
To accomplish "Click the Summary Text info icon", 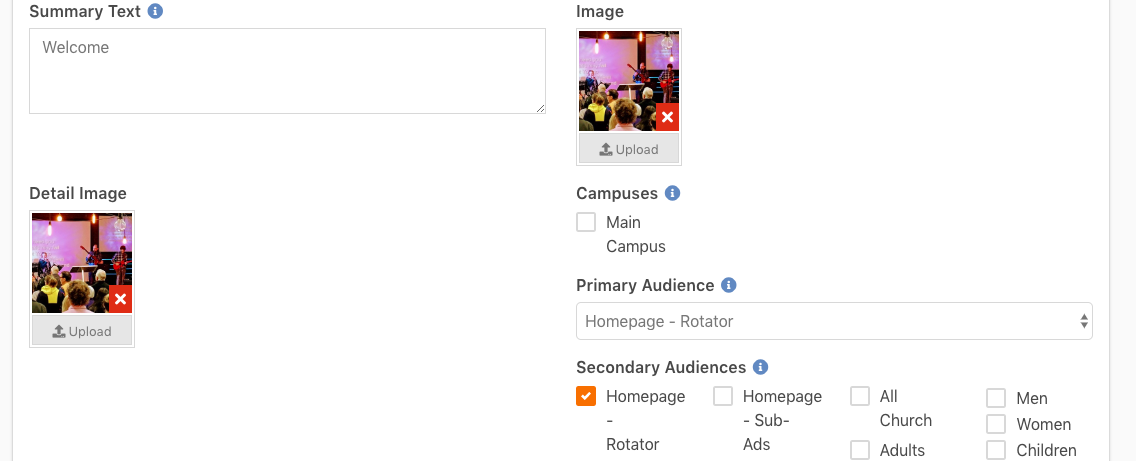I will coord(155,12).
